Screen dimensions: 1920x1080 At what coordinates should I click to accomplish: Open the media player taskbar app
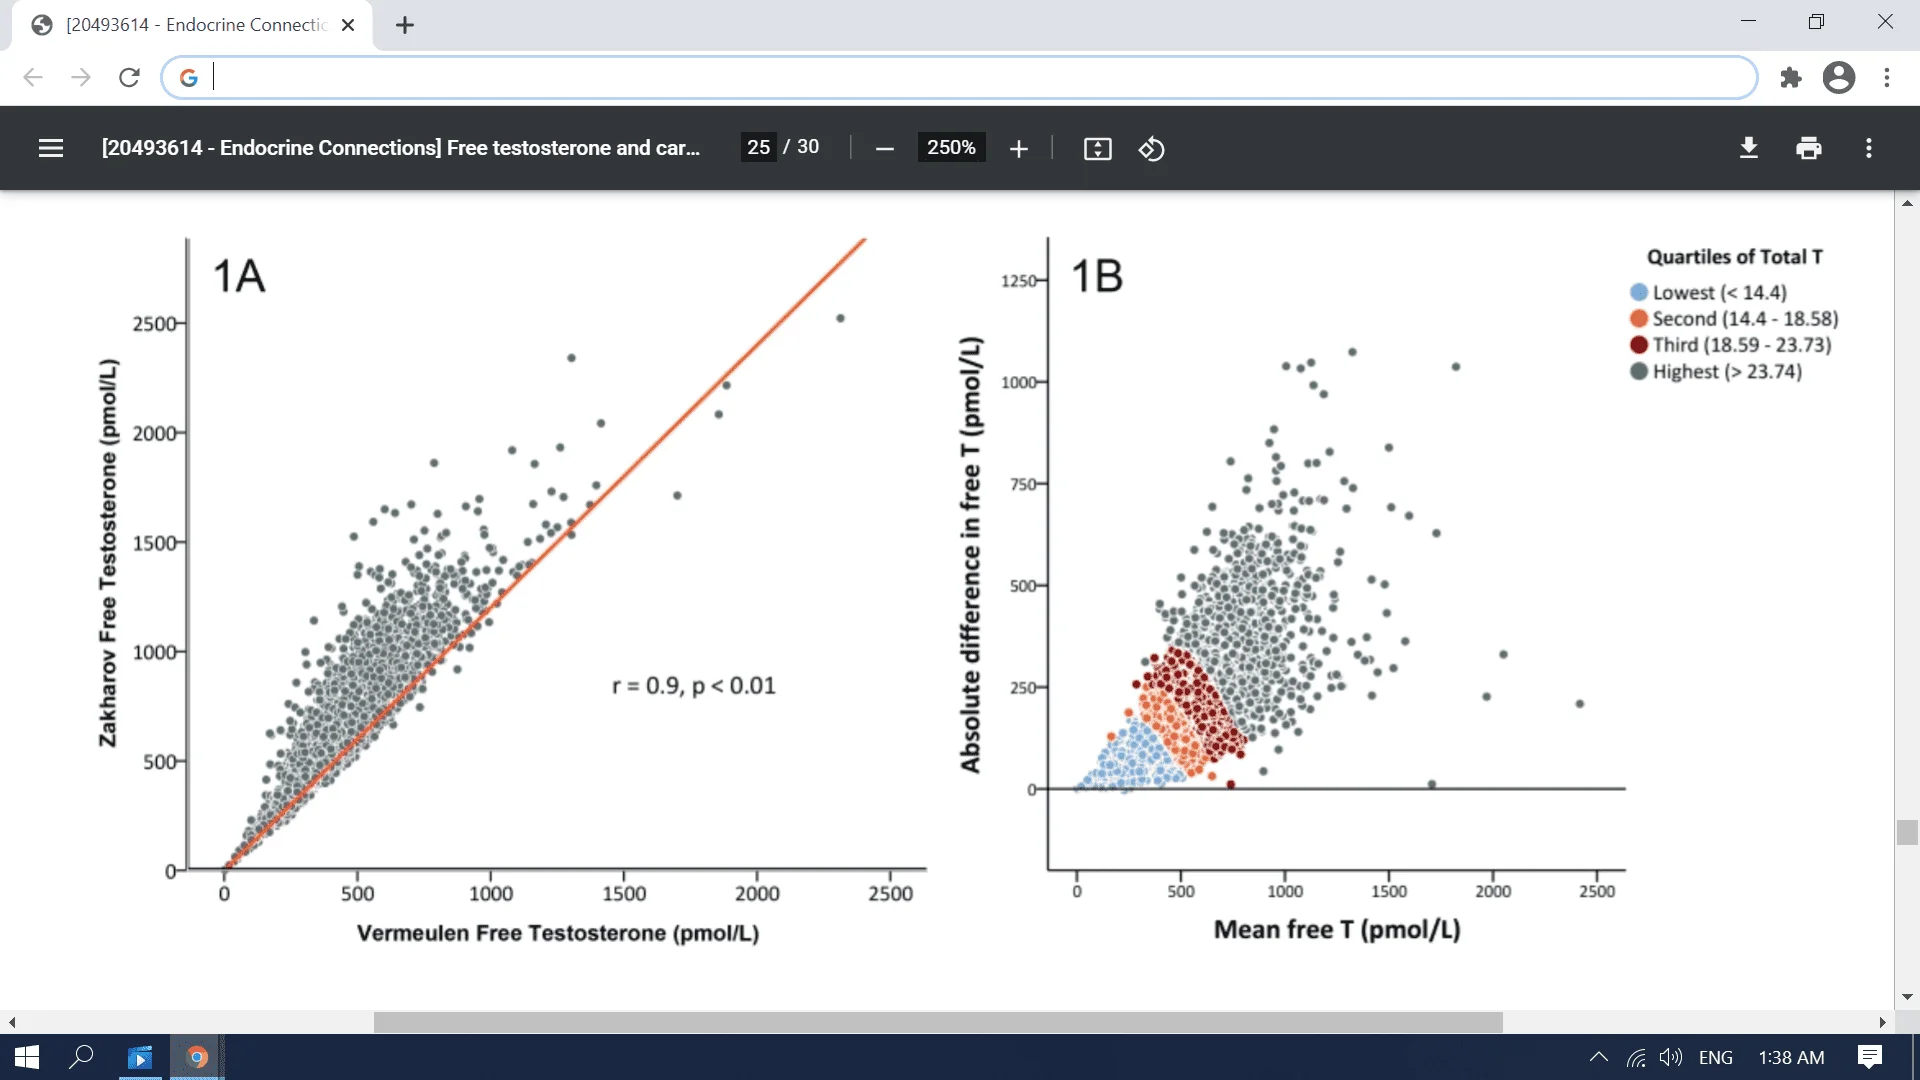tap(140, 1057)
